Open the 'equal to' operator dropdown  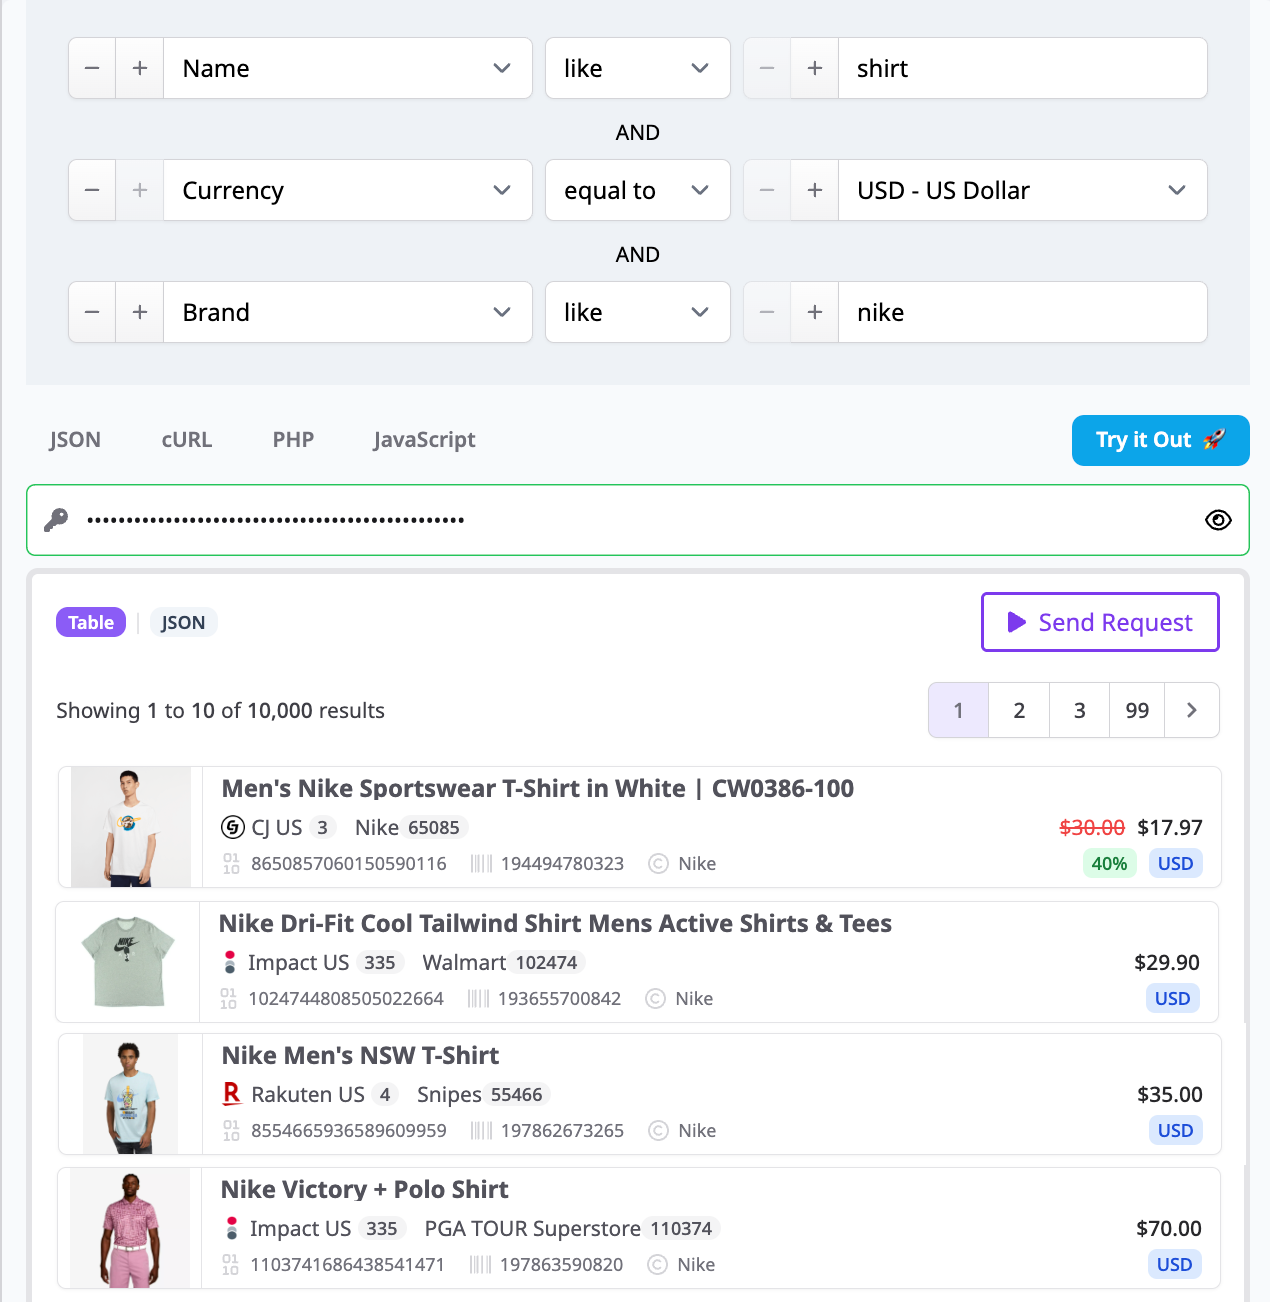point(638,190)
